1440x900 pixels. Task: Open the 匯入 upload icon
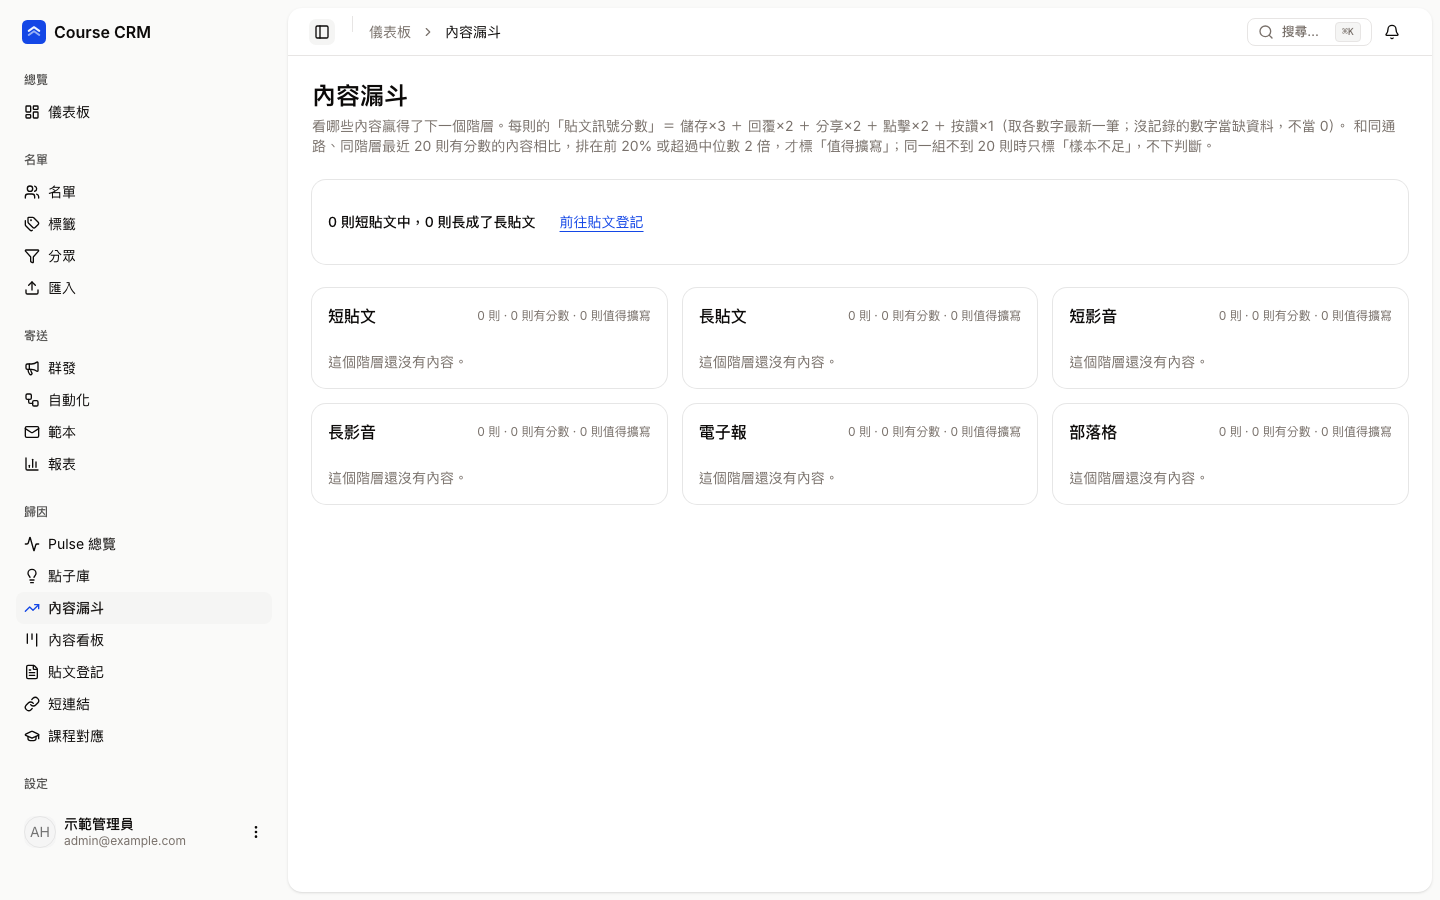tap(32, 288)
